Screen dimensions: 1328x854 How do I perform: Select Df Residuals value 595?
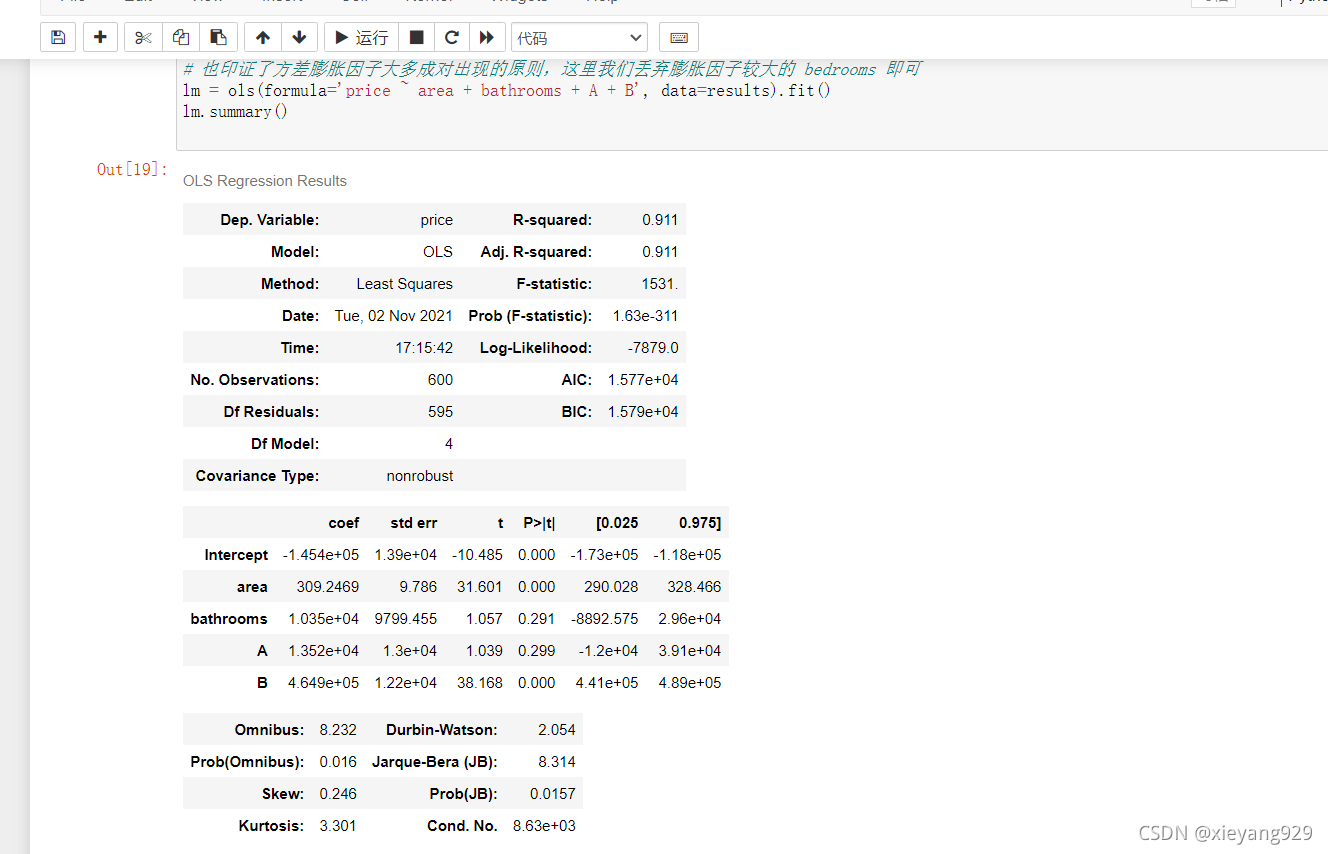point(440,412)
